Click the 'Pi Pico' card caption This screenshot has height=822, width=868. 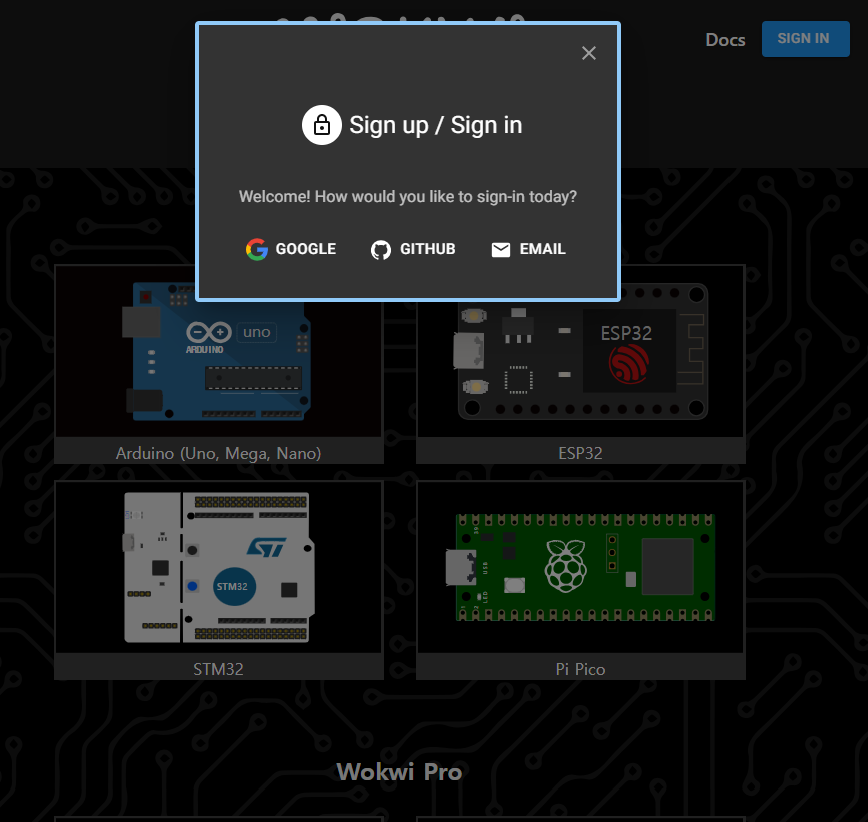(580, 669)
